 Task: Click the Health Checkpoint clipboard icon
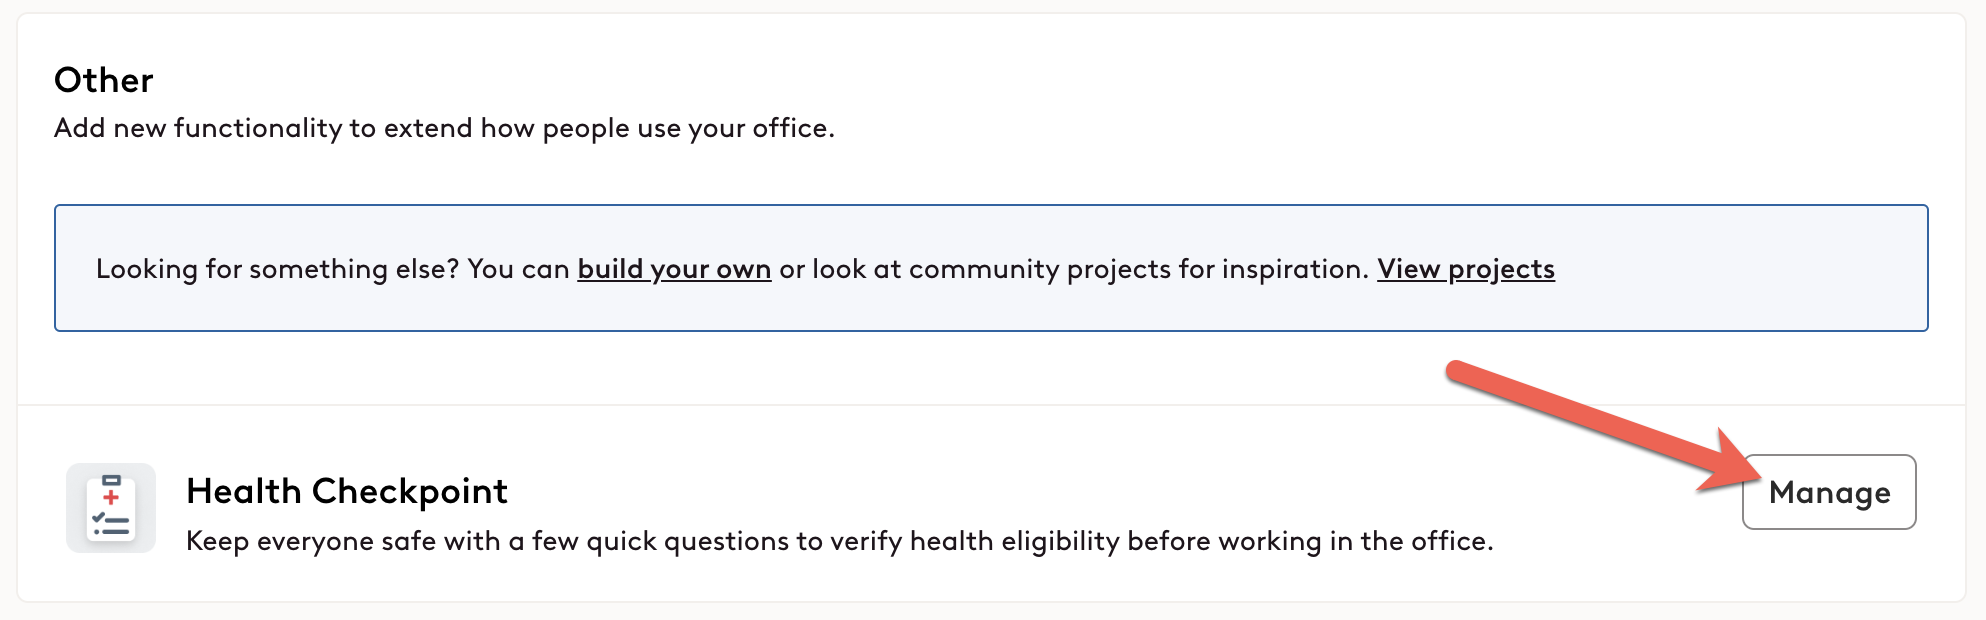tap(111, 508)
